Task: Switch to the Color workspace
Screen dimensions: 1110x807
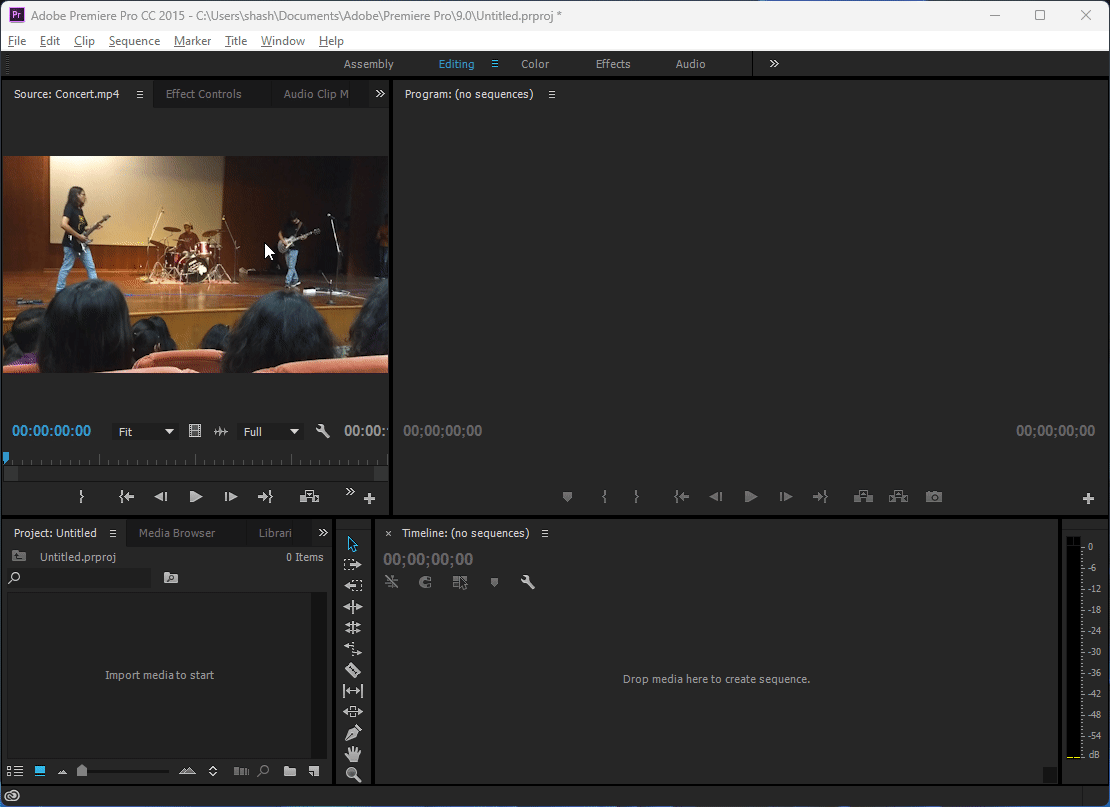Action: coord(535,64)
